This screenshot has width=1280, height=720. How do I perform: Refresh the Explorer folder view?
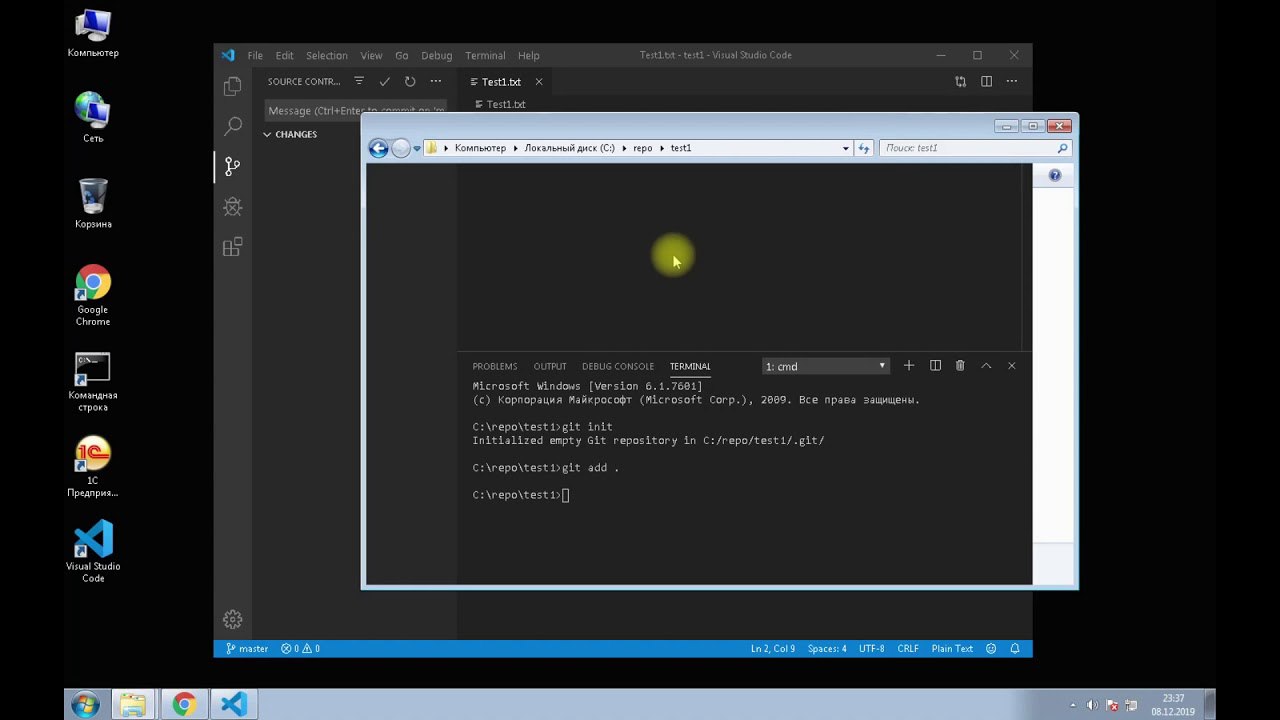point(864,148)
